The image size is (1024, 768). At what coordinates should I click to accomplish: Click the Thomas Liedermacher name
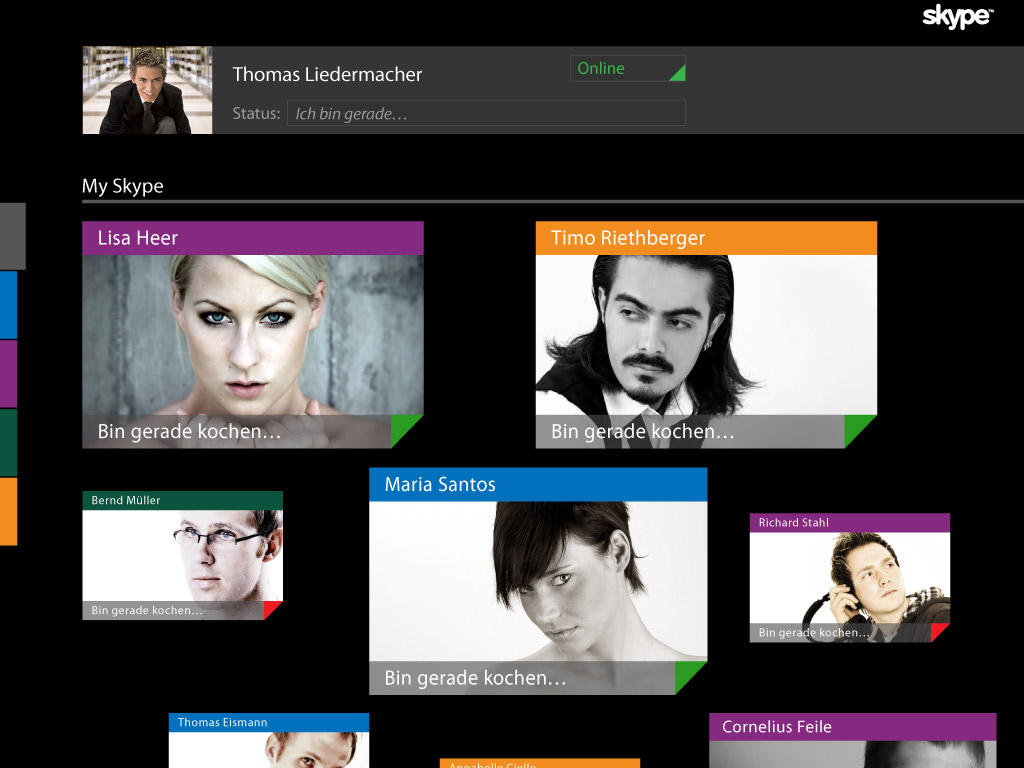click(x=327, y=74)
